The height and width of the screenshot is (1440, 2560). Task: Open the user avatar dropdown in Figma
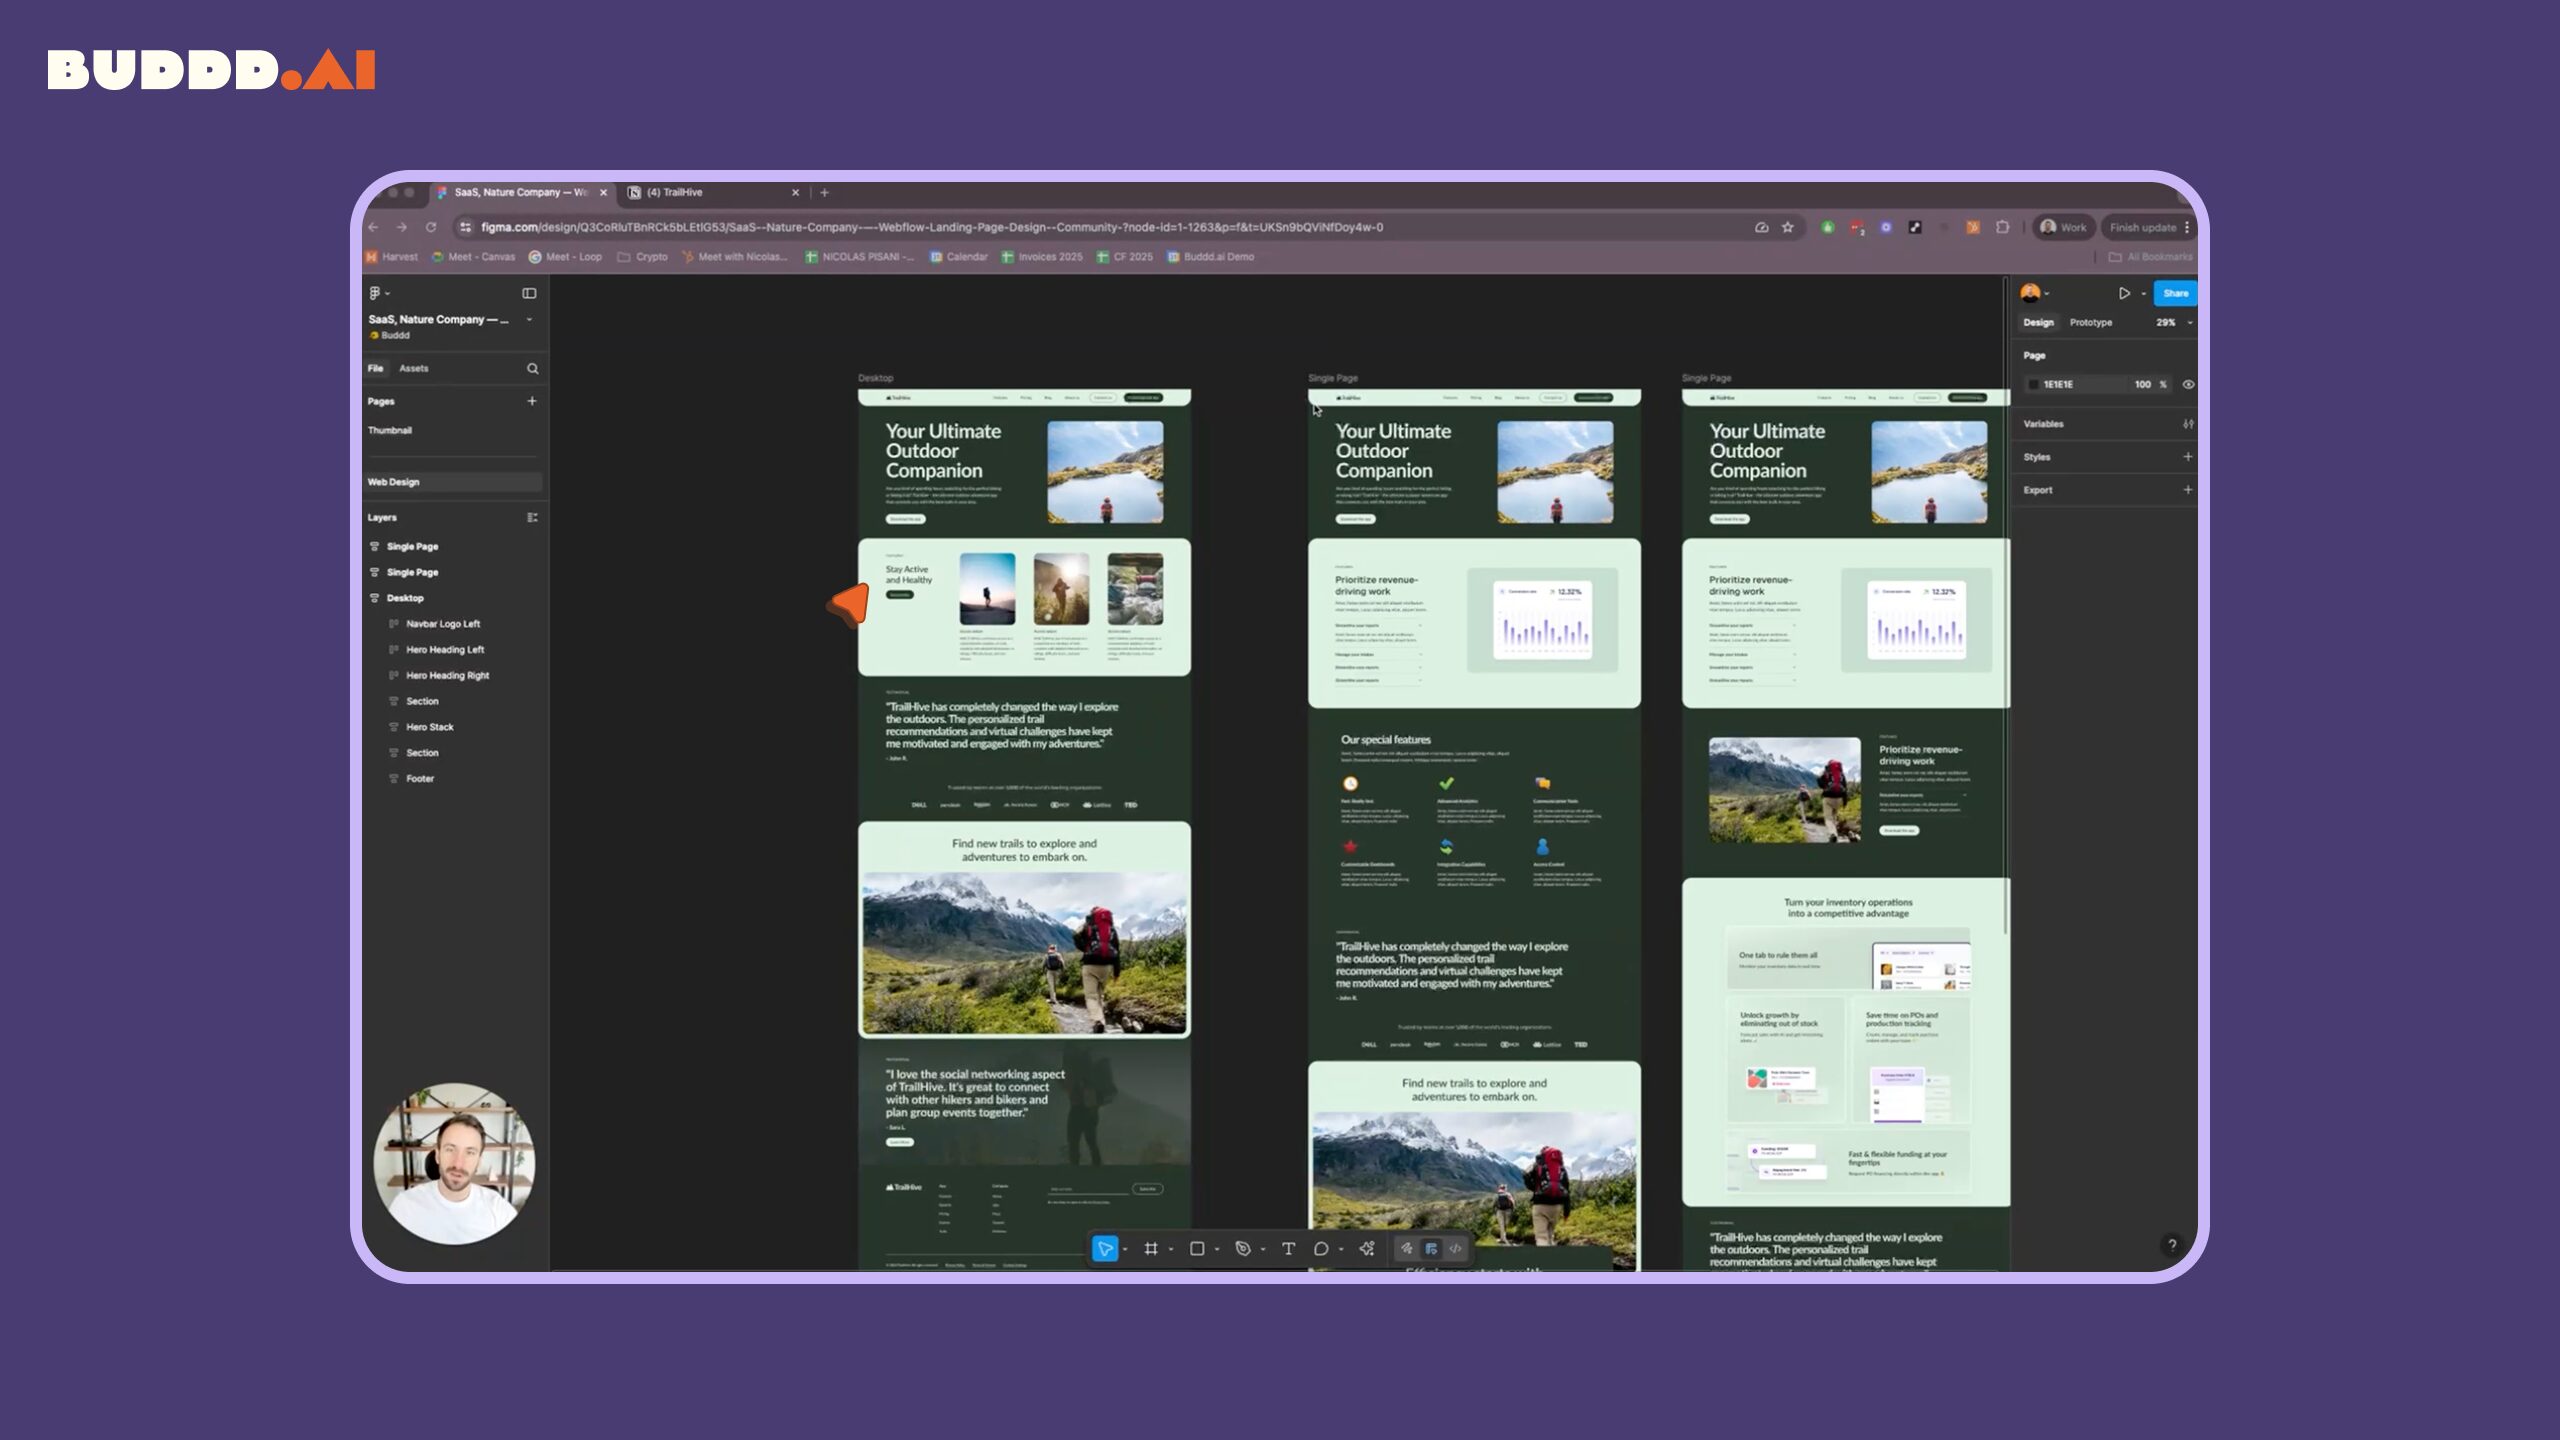tap(2034, 293)
